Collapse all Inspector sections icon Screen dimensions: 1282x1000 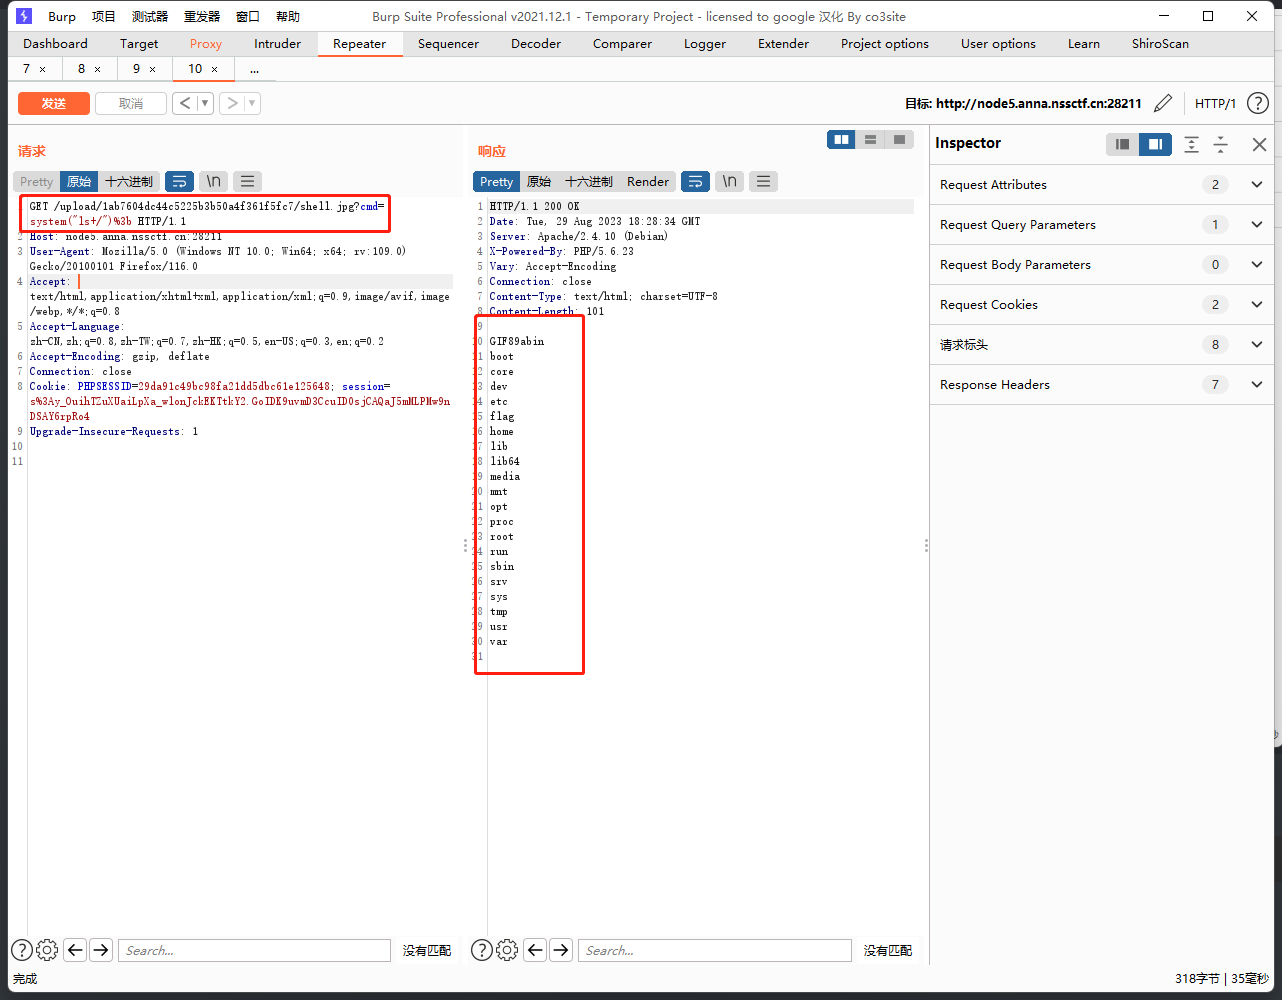pyautogui.click(x=1220, y=144)
